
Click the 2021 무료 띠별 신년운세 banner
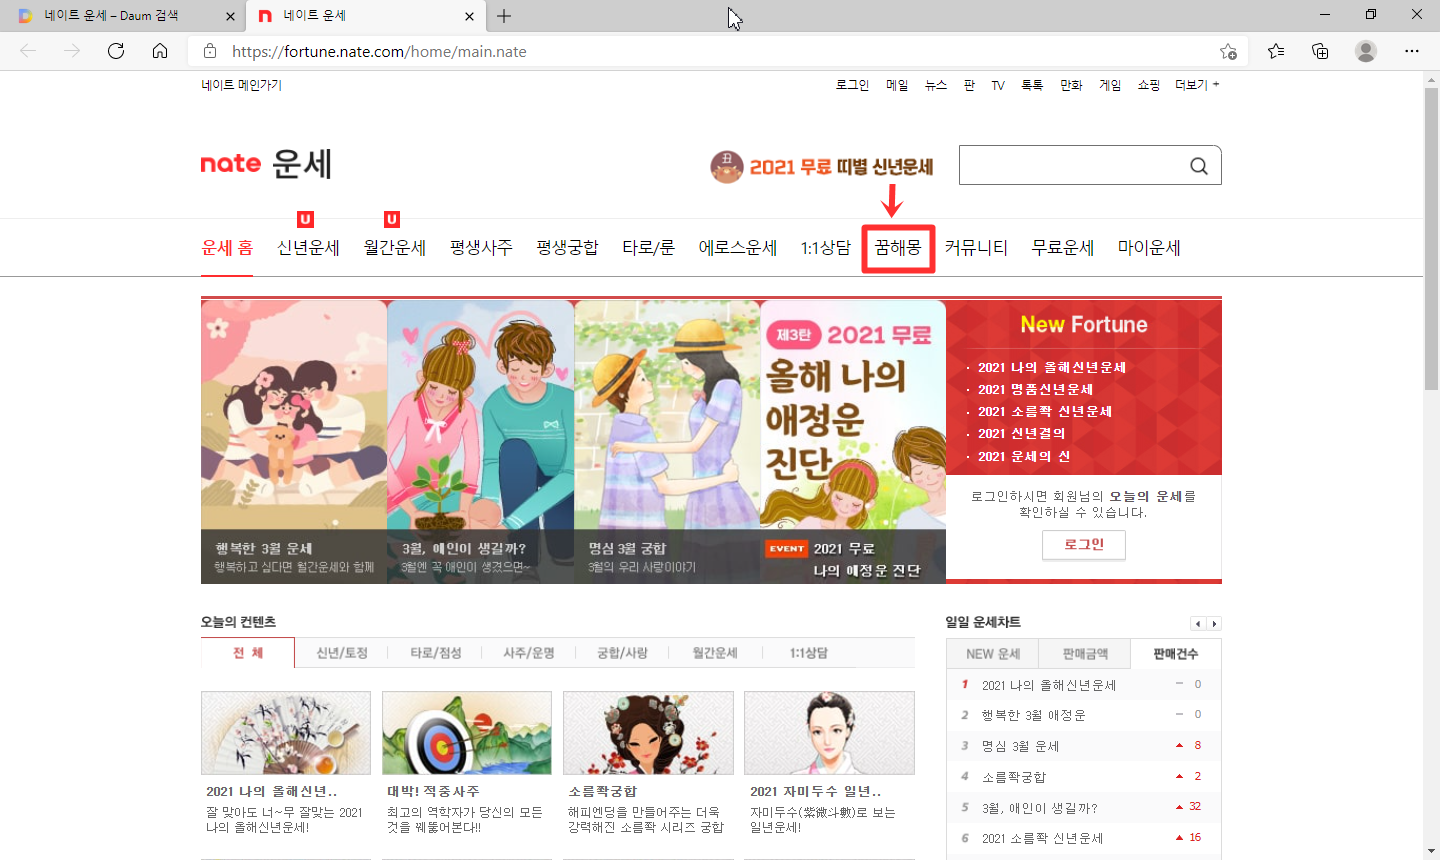822,167
